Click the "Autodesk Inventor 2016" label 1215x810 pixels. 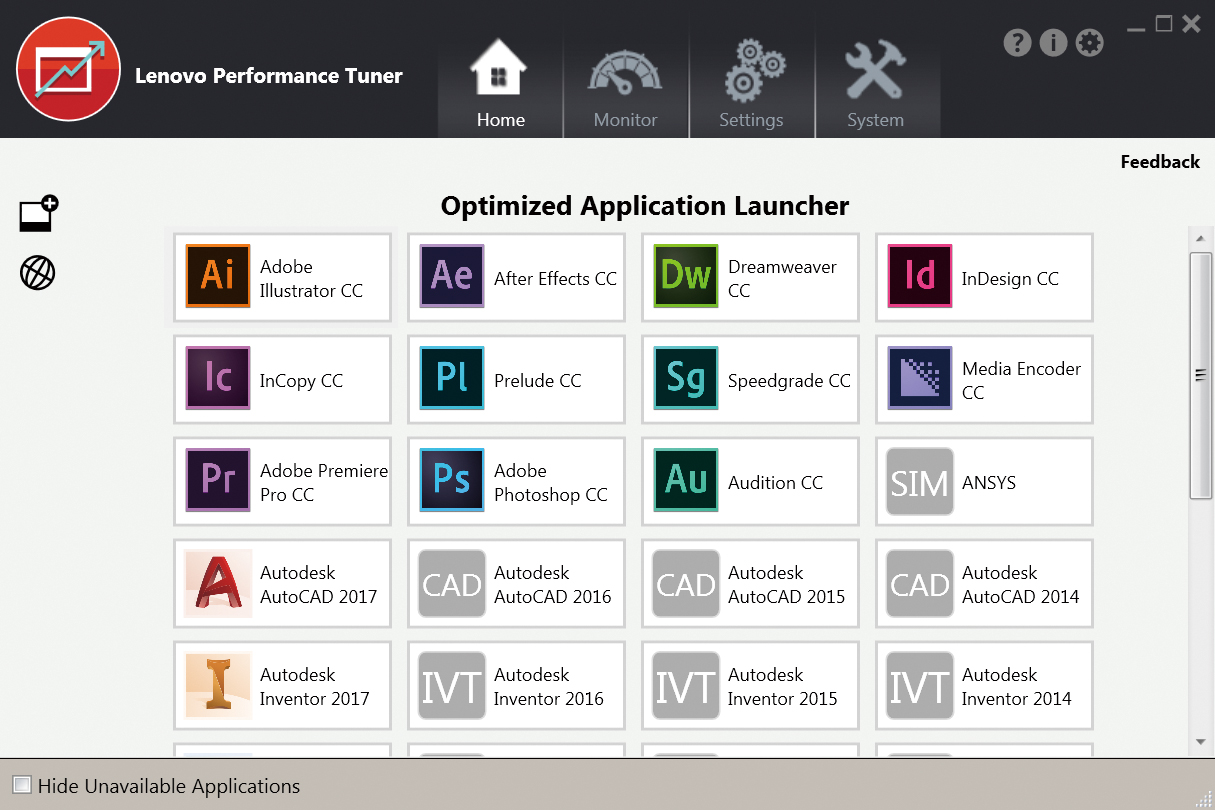pyautogui.click(x=548, y=687)
